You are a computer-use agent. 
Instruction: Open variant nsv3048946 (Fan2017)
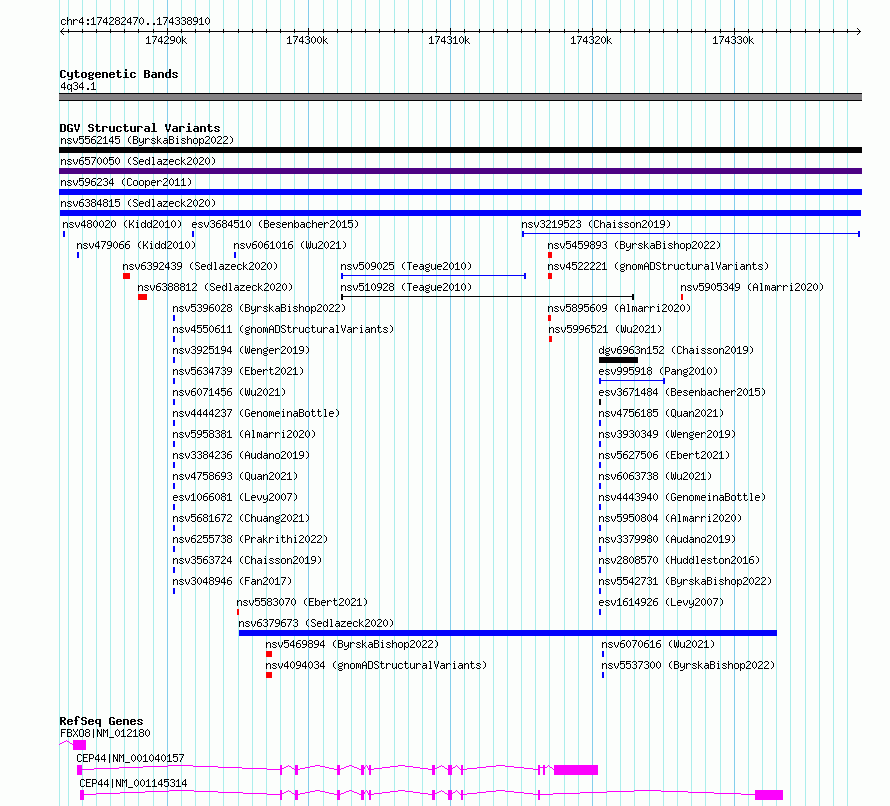pos(232,581)
